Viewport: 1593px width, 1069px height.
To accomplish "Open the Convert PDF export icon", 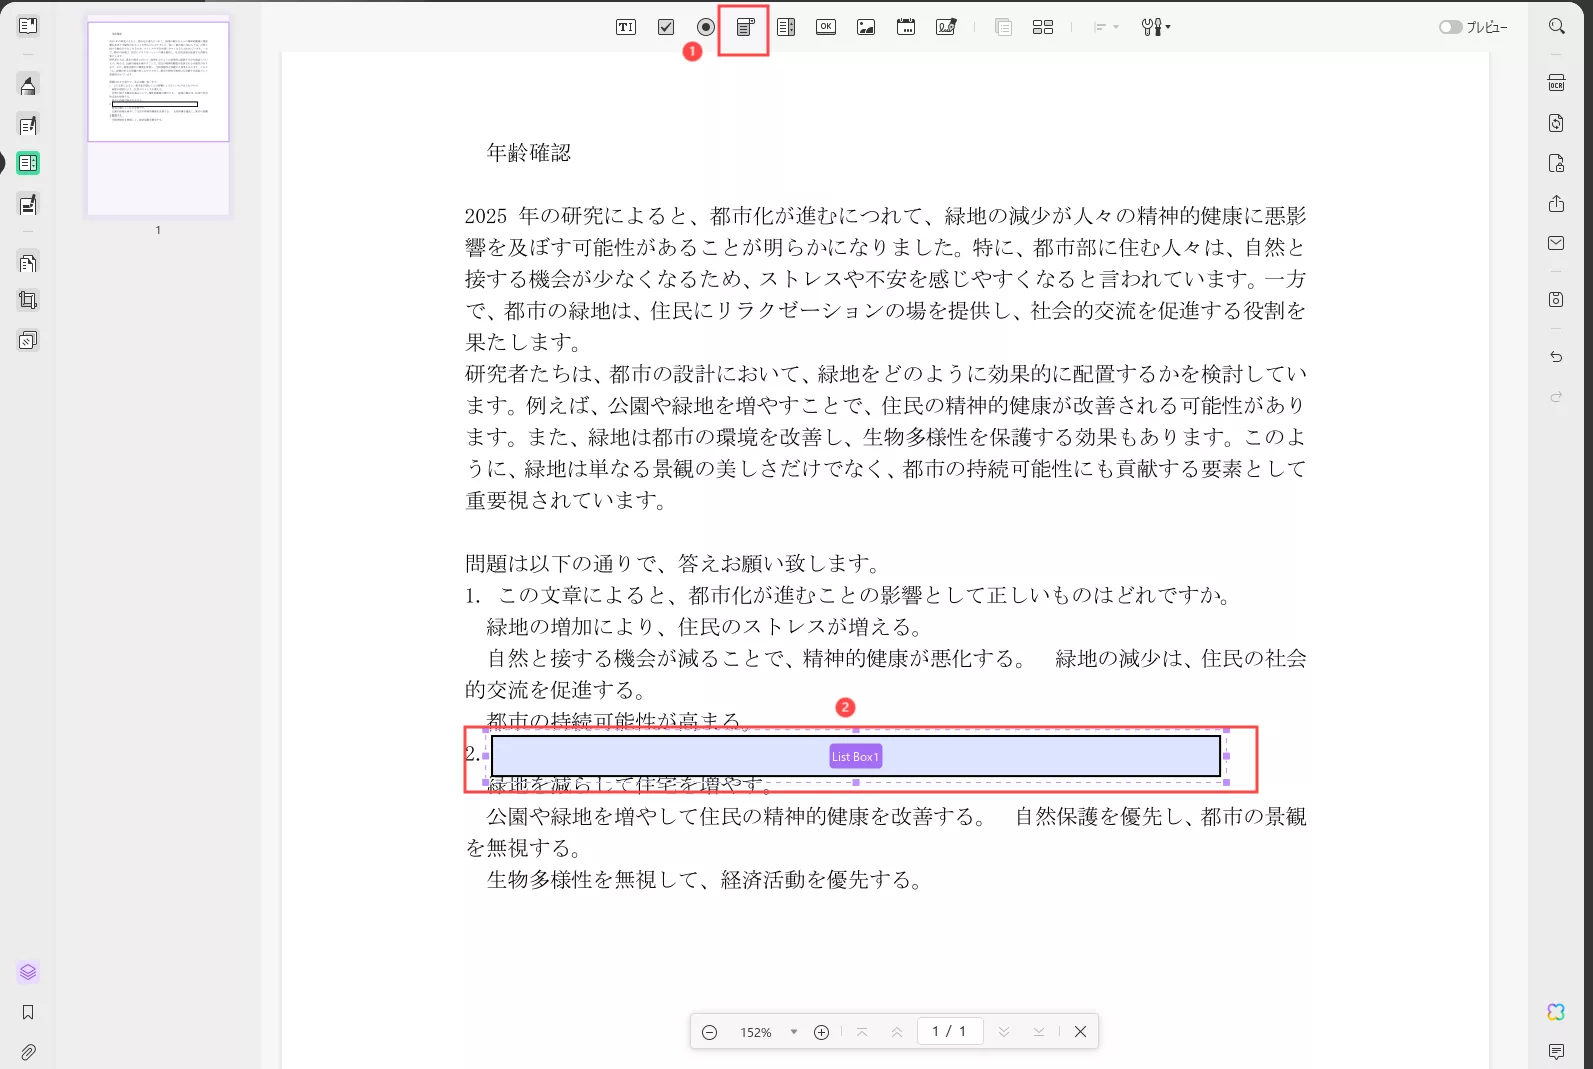I will coord(1556,123).
